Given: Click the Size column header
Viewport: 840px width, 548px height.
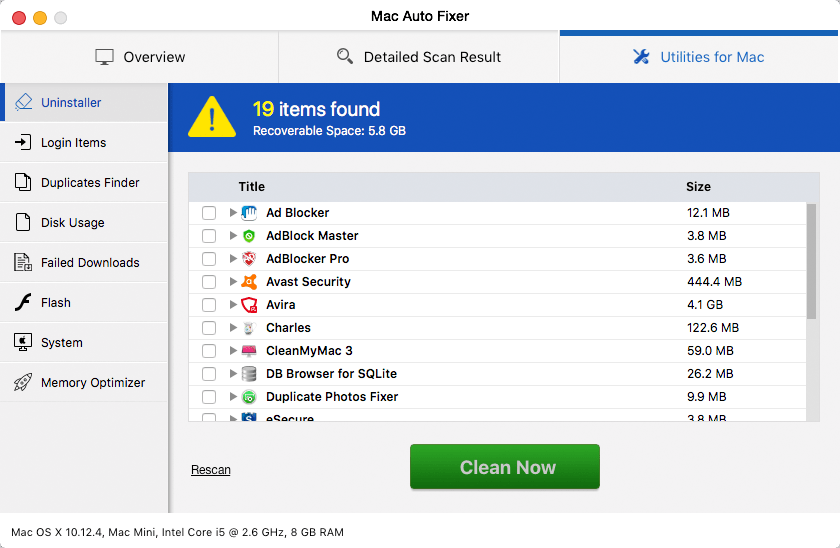Looking at the screenshot, I should pyautogui.click(x=699, y=186).
